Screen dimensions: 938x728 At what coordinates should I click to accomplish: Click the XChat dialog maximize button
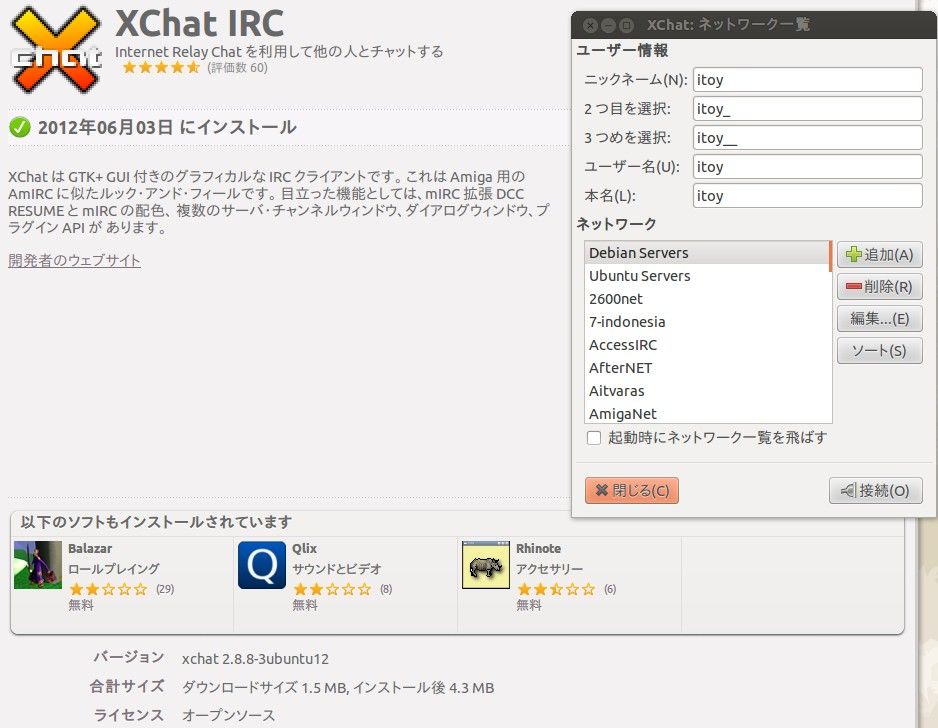pyautogui.click(x=626, y=25)
